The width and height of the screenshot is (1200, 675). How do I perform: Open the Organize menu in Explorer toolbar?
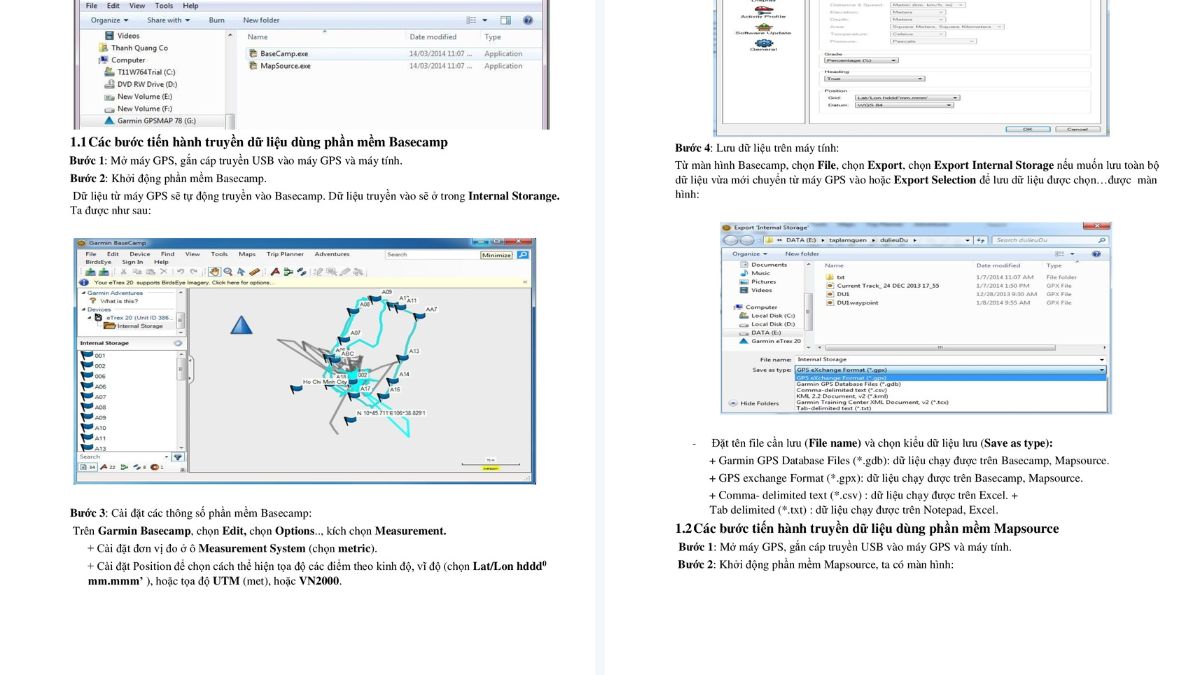(109, 20)
